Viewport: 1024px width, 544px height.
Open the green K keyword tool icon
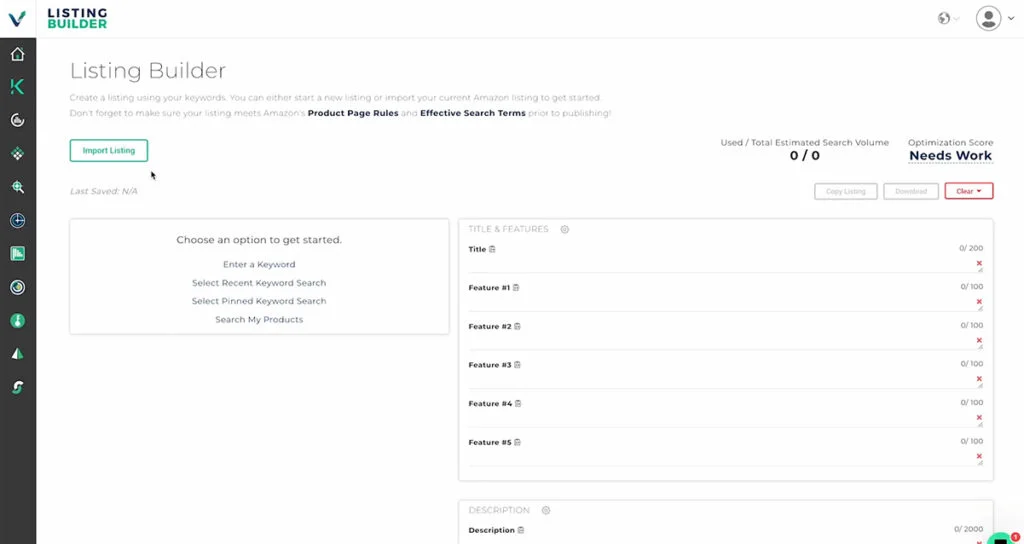click(x=18, y=87)
